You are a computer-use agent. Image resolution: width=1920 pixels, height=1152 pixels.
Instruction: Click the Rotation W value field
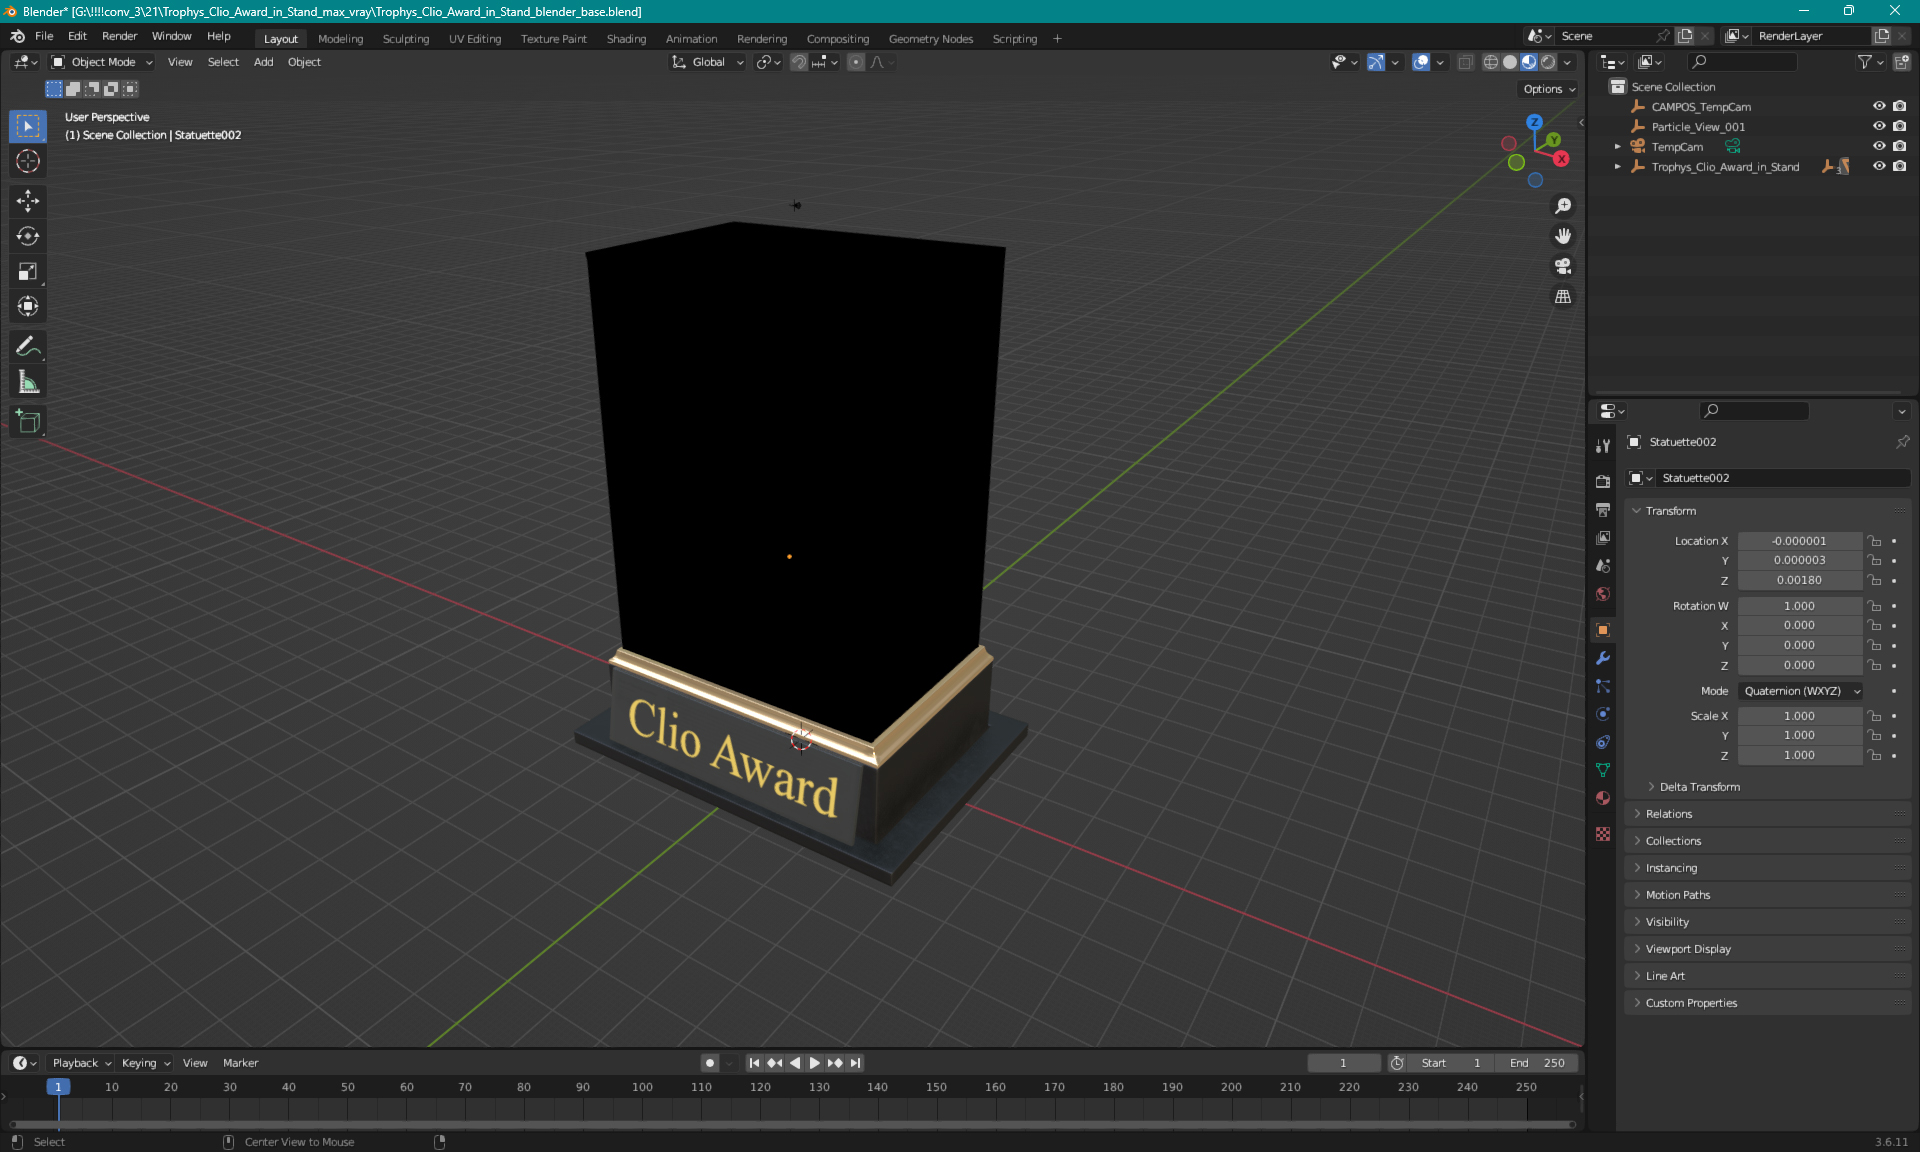click(1799, 606)
